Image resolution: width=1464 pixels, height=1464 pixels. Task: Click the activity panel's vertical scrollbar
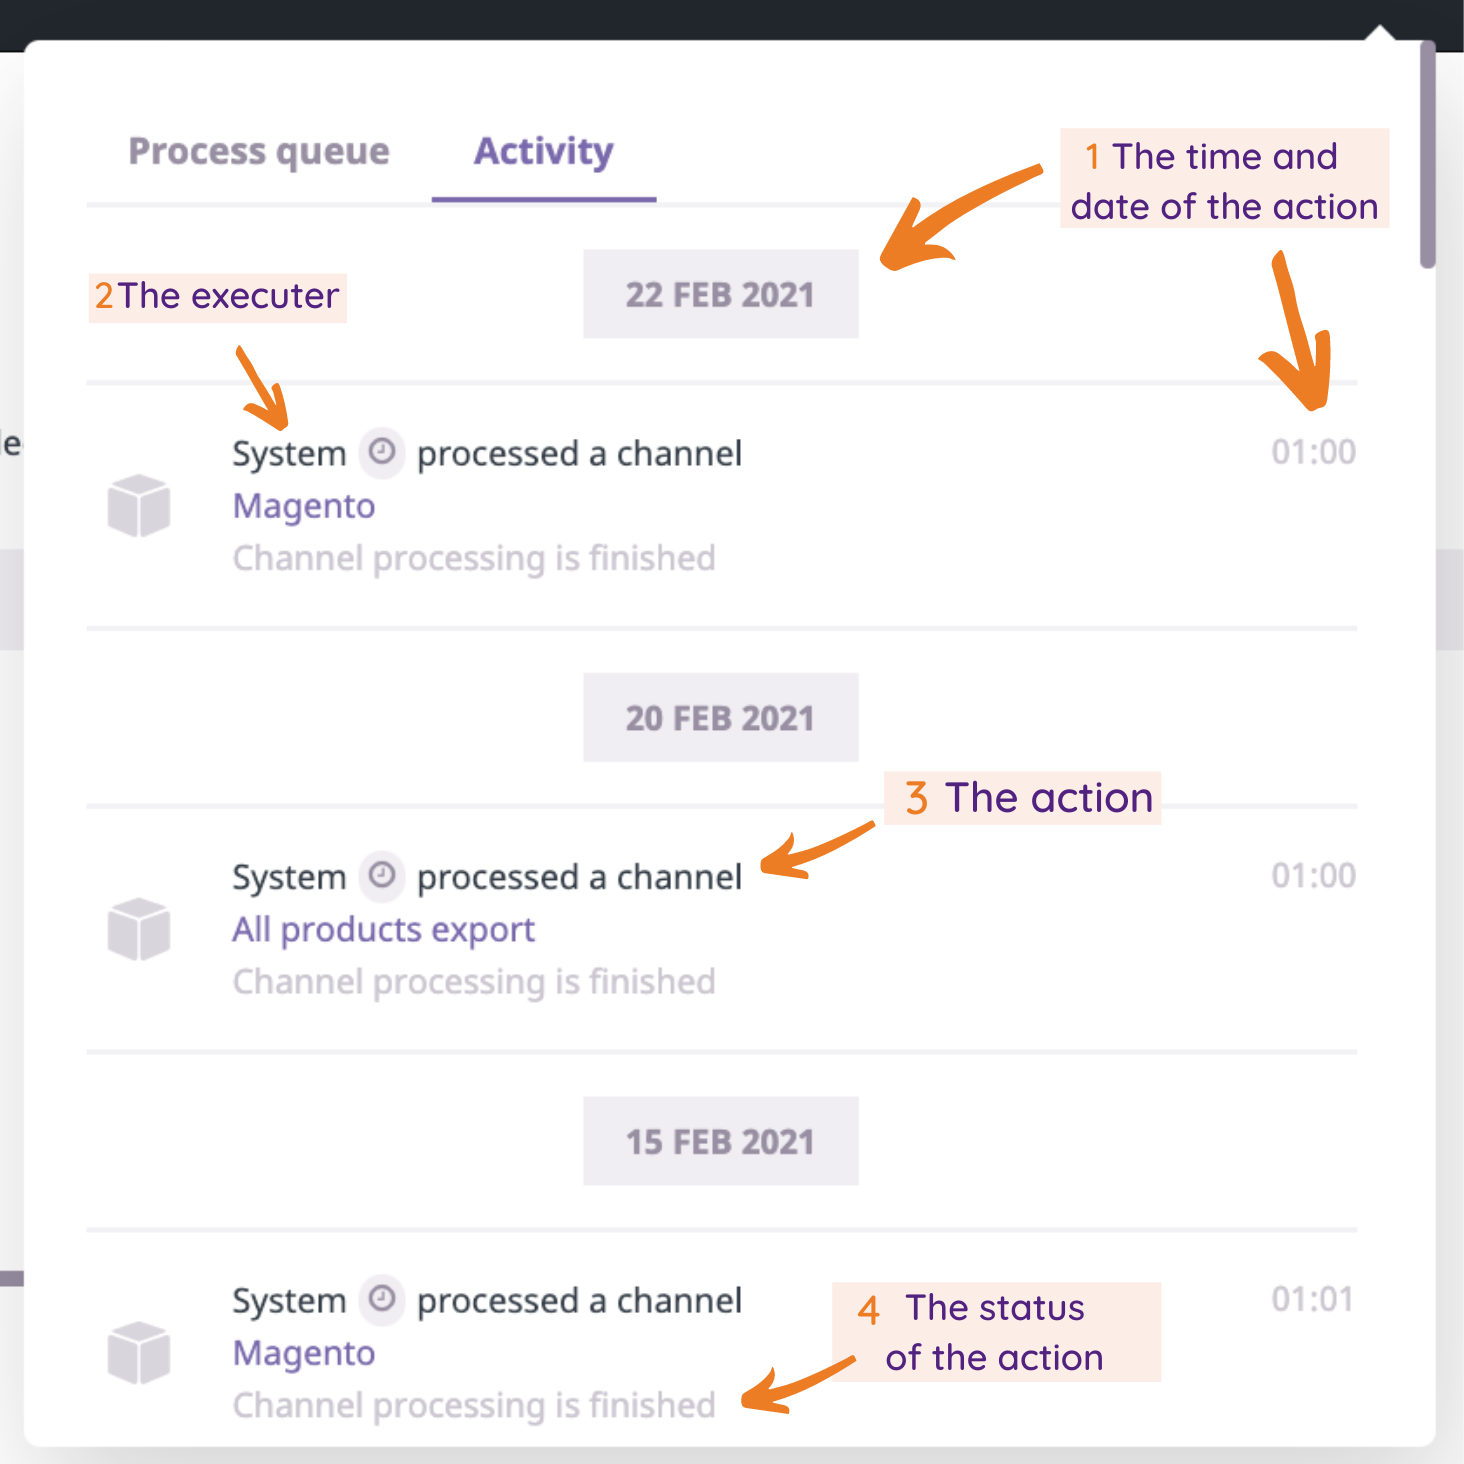(x=1428, y=155)
